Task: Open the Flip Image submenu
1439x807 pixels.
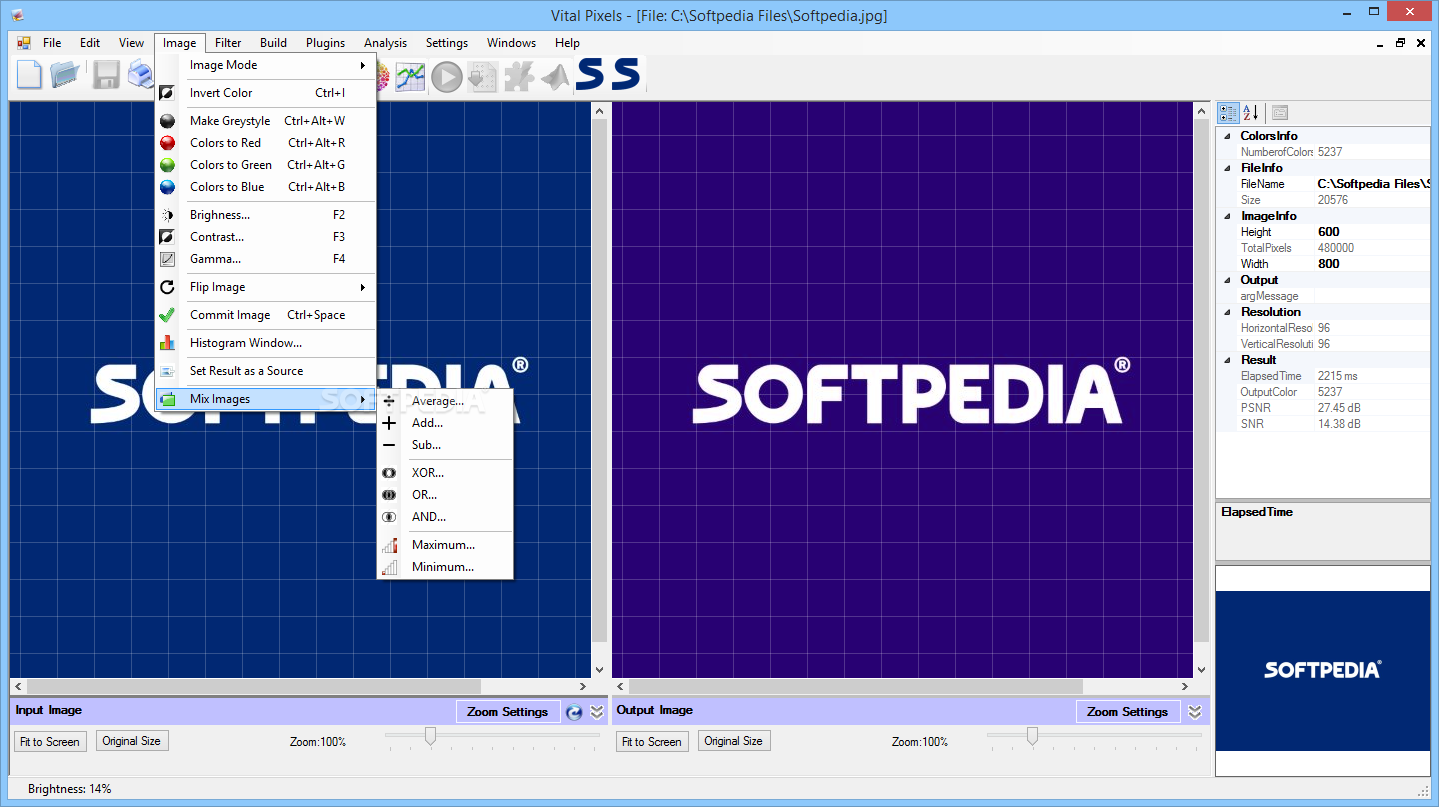Action: [x=266, y=287]
